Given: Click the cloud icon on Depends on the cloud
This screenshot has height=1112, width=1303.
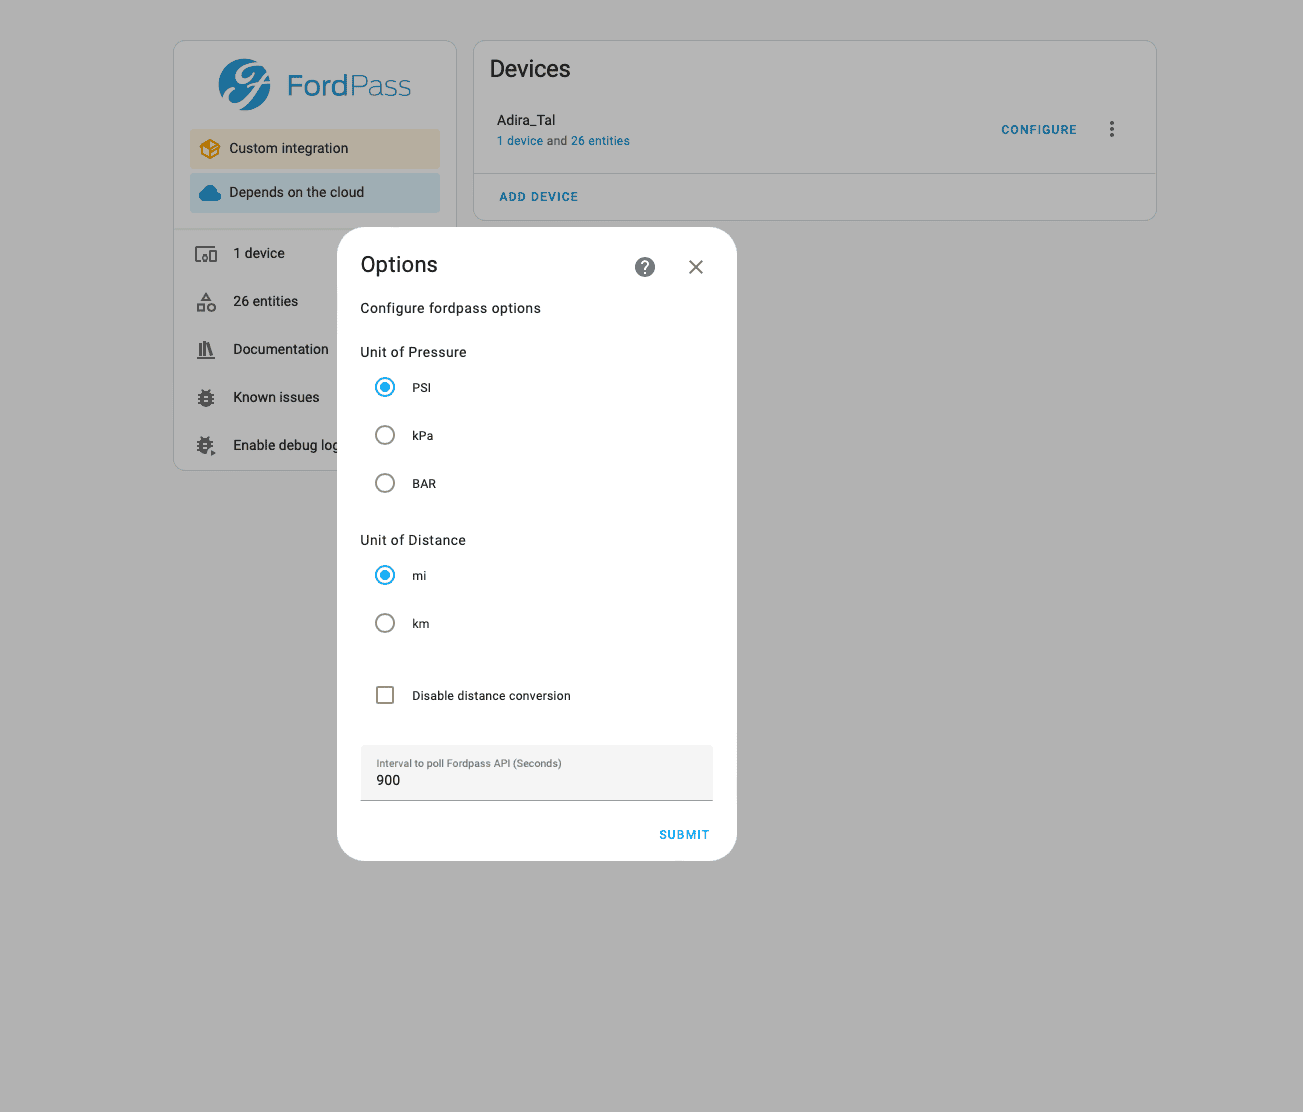Looking at the screenshot, I should pyautogui.click(x=210, y=193).
